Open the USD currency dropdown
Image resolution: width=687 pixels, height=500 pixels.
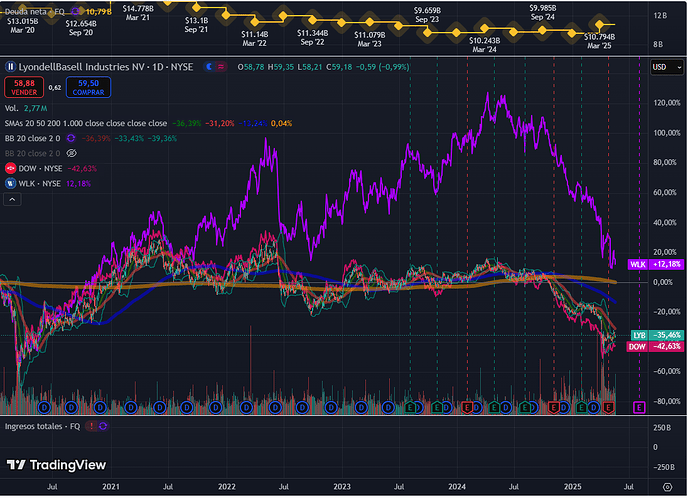(666, 67)
